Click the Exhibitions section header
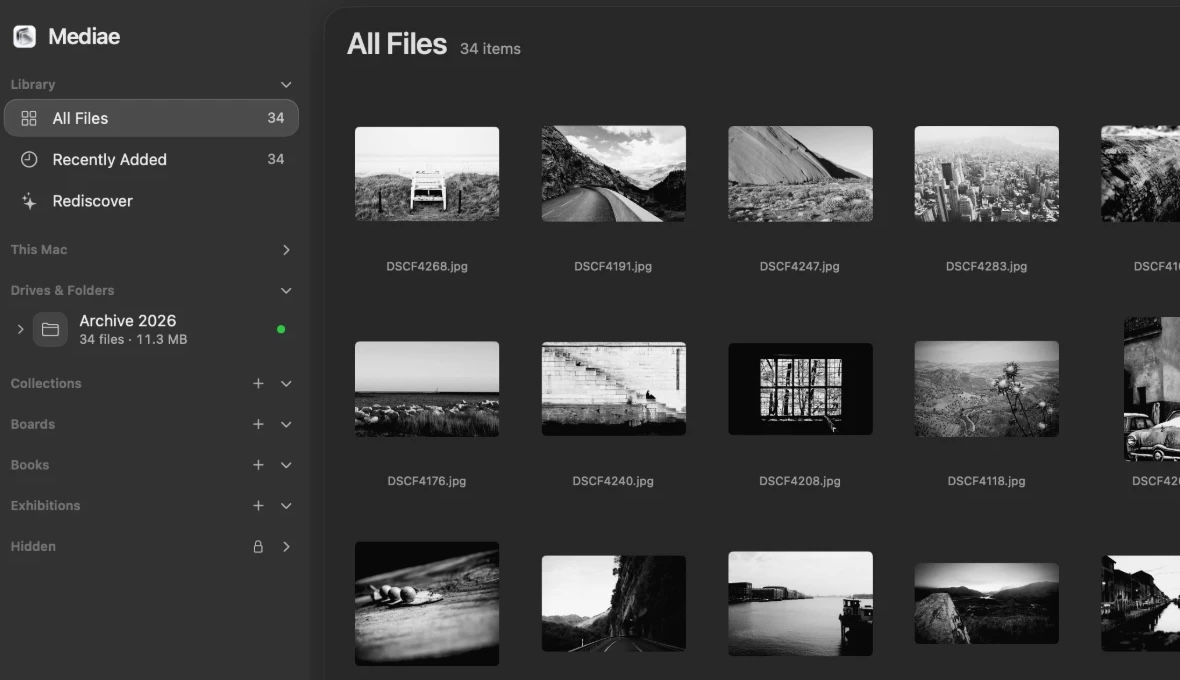Screen dimensions: 1180x680 click(x=45, y=505)
